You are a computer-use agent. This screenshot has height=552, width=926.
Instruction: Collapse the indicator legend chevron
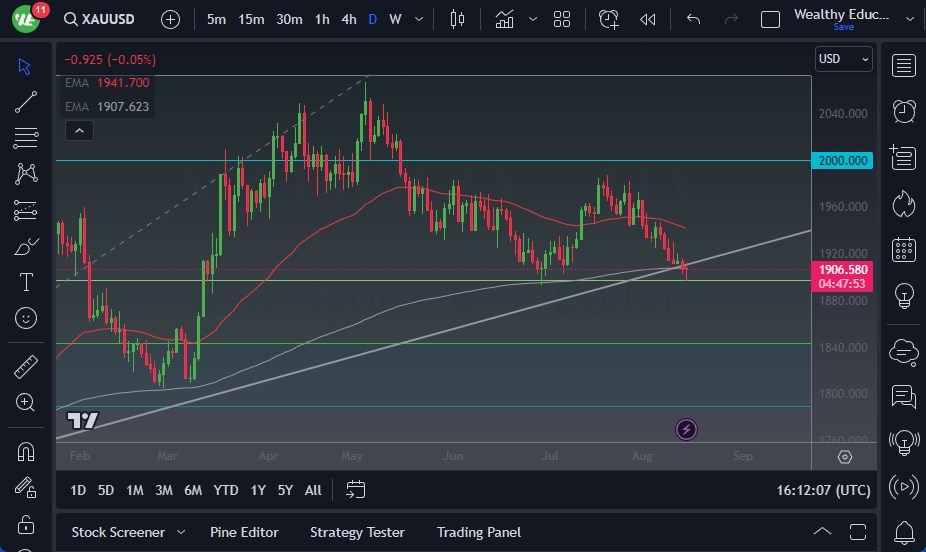(78, 130)
